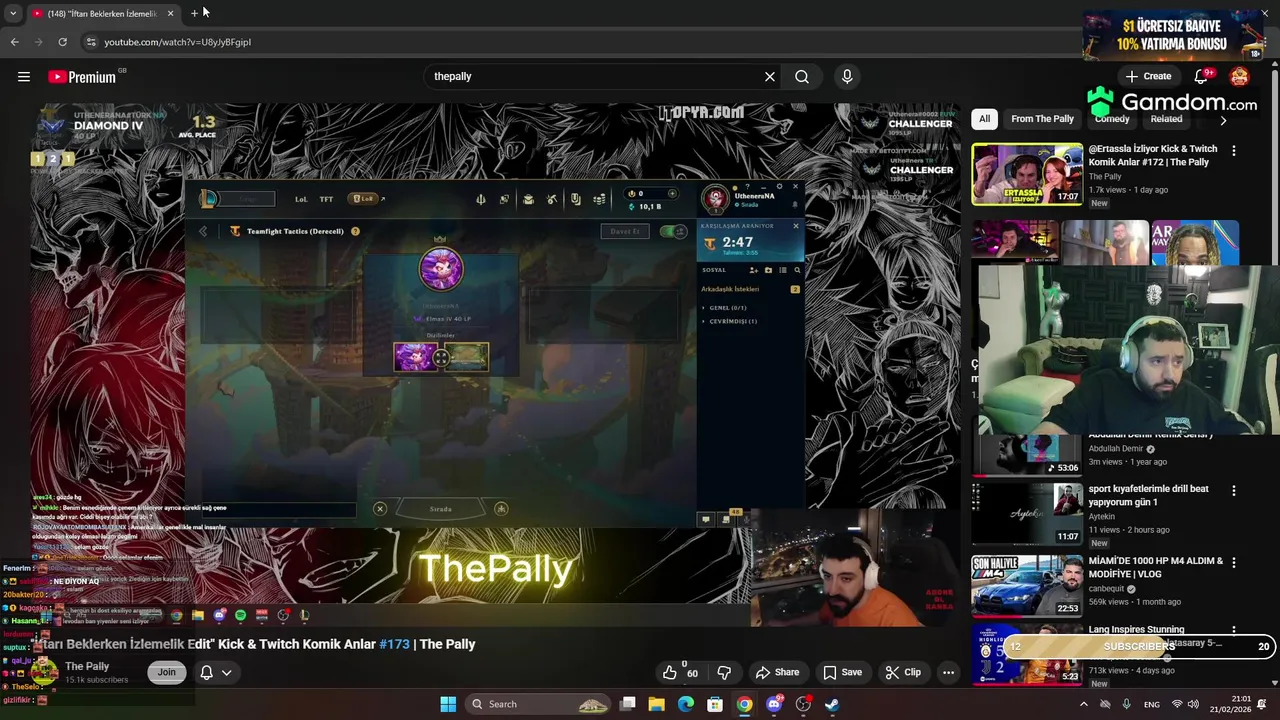
Task: Click the browser address bar URL
Action: (x=178, y=42)
